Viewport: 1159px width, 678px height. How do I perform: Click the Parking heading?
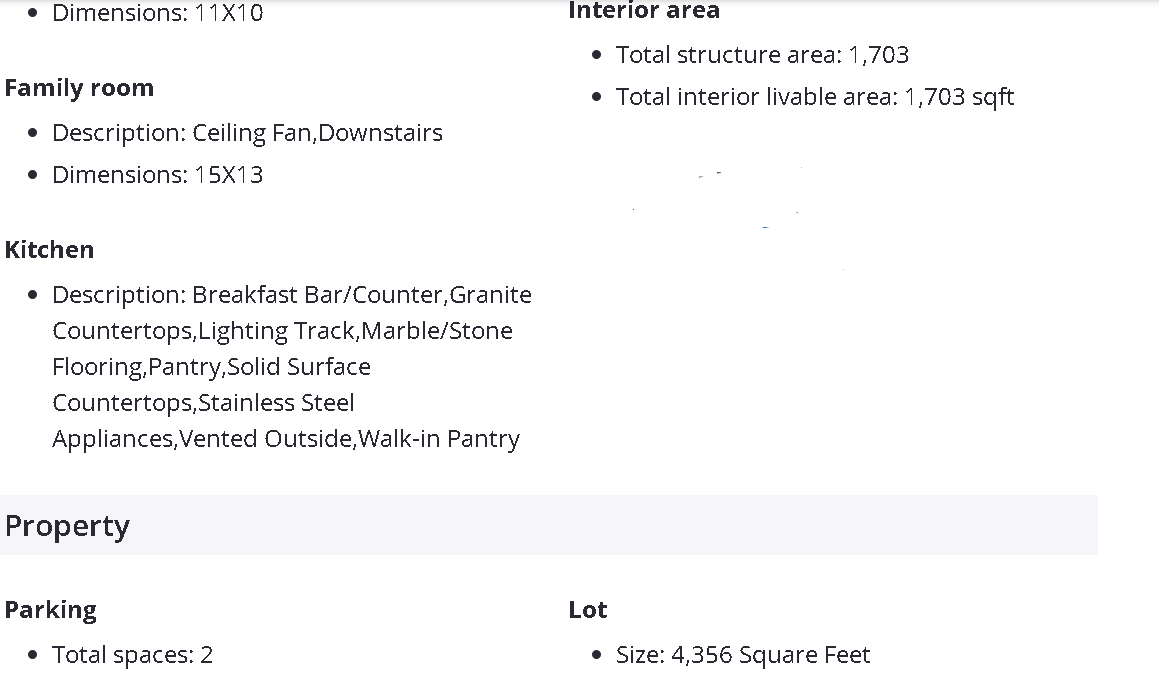(50, 610)
